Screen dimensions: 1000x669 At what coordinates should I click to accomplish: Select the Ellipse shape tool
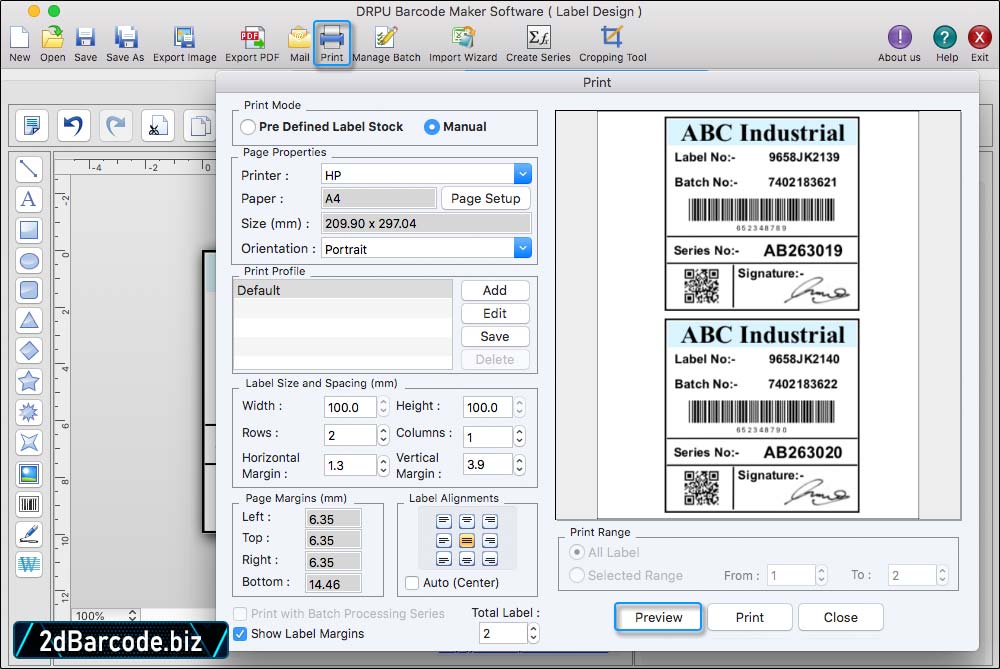[x=29, y=260]
